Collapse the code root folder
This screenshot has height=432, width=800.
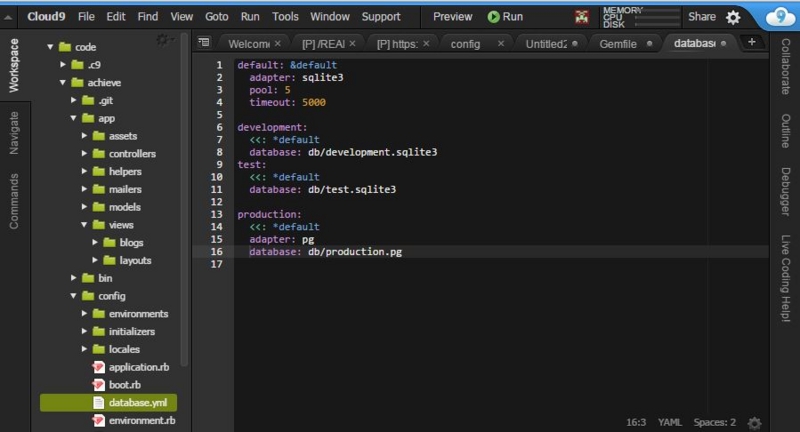tap(50, 47)
